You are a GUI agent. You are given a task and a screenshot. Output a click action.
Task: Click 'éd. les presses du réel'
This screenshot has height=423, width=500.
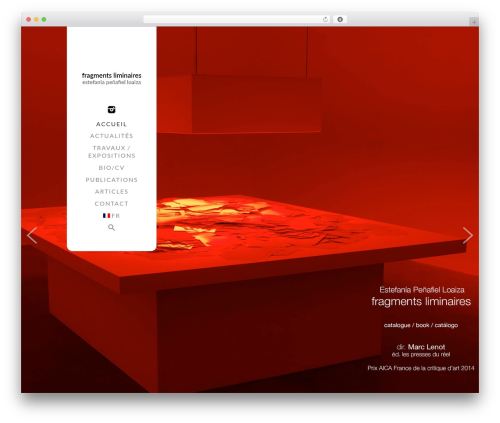[421, 354]
